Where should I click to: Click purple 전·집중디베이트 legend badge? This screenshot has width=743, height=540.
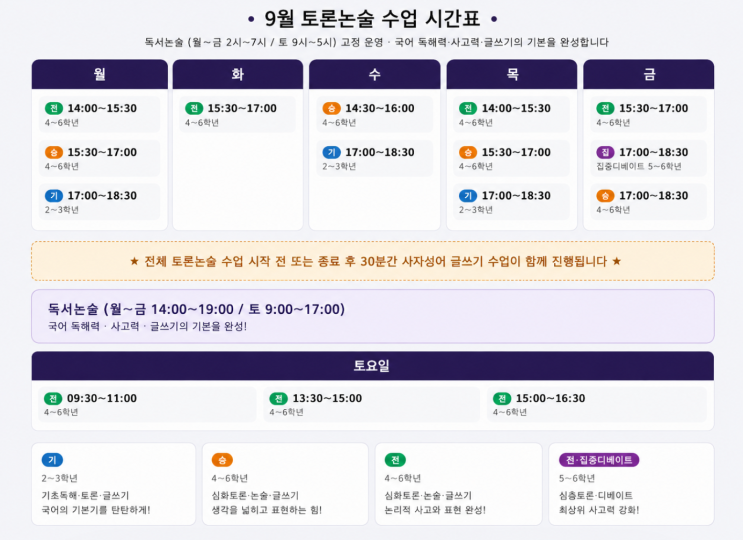pos(599,460)
